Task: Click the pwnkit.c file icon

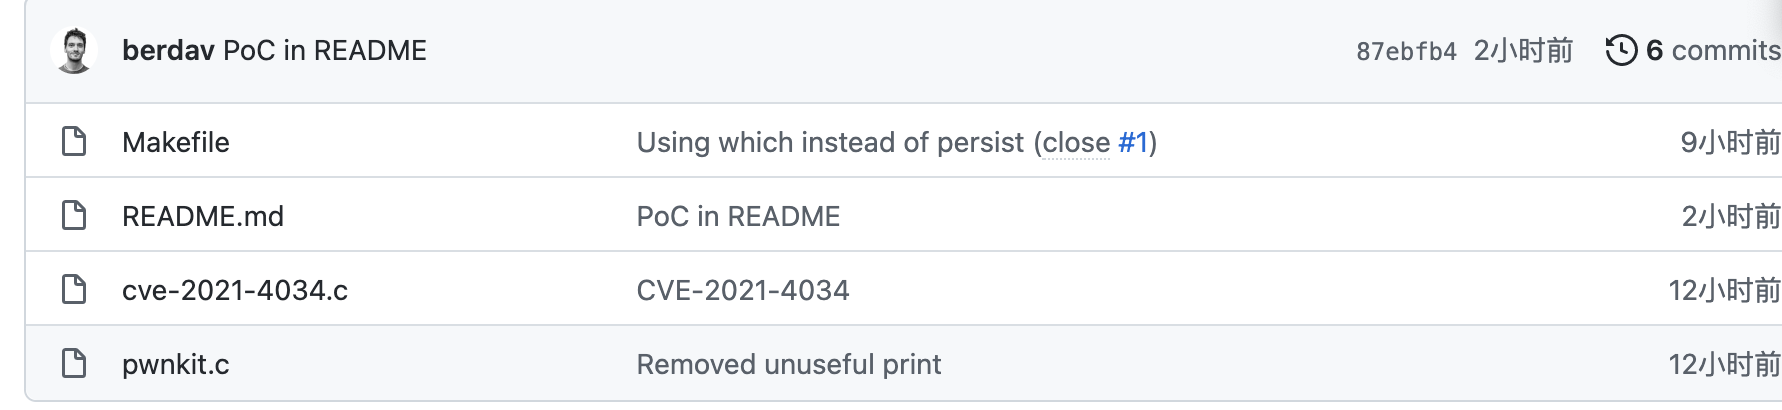Action: coord(74,364)
